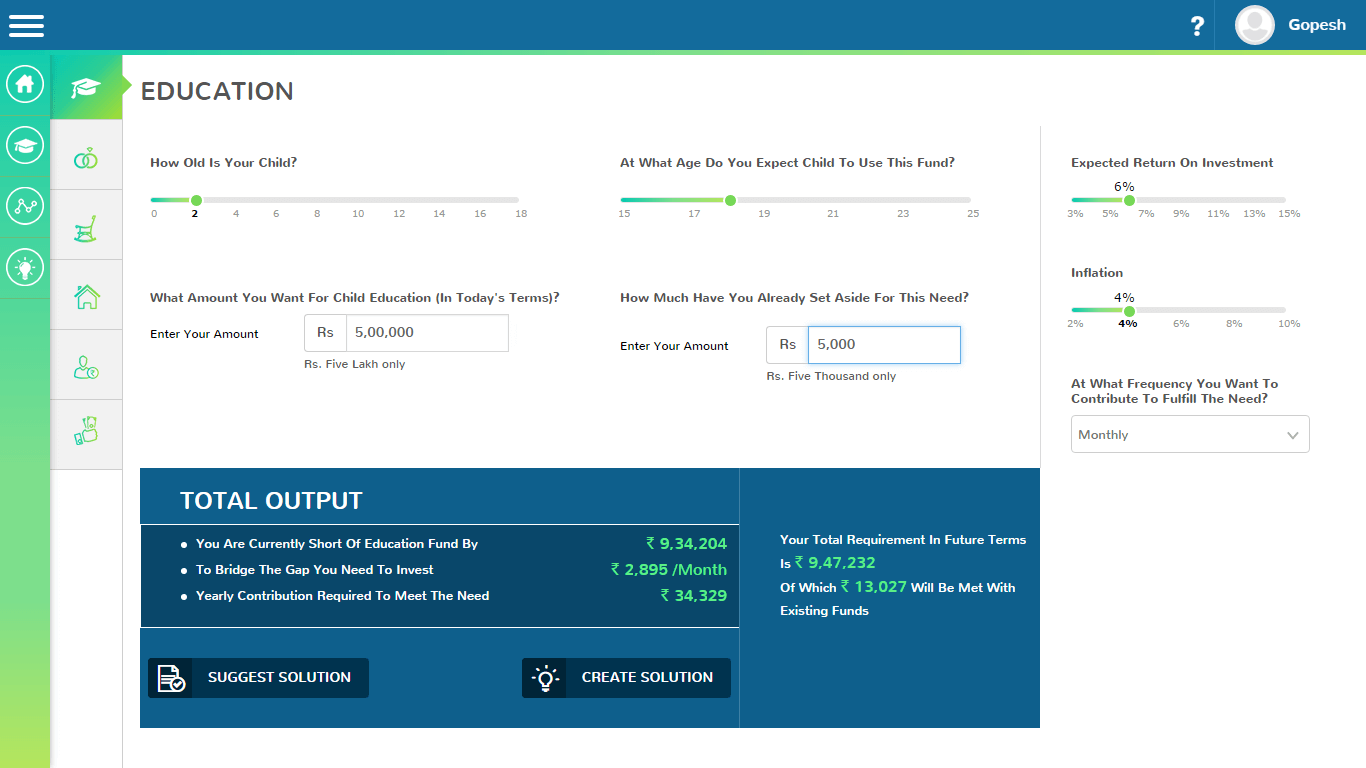Click the Suggest Solution button
Viewport: 1366px width, 768px height.
(258, 678)
